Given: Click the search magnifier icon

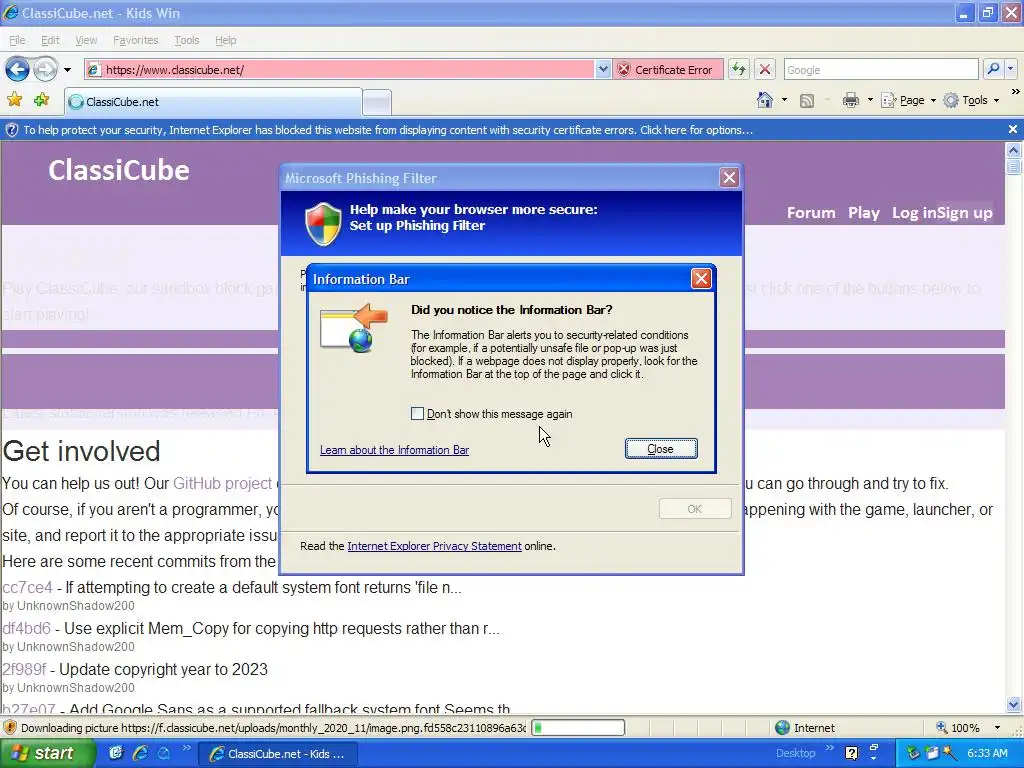Looking at the screenshot, I should point(993,69).
